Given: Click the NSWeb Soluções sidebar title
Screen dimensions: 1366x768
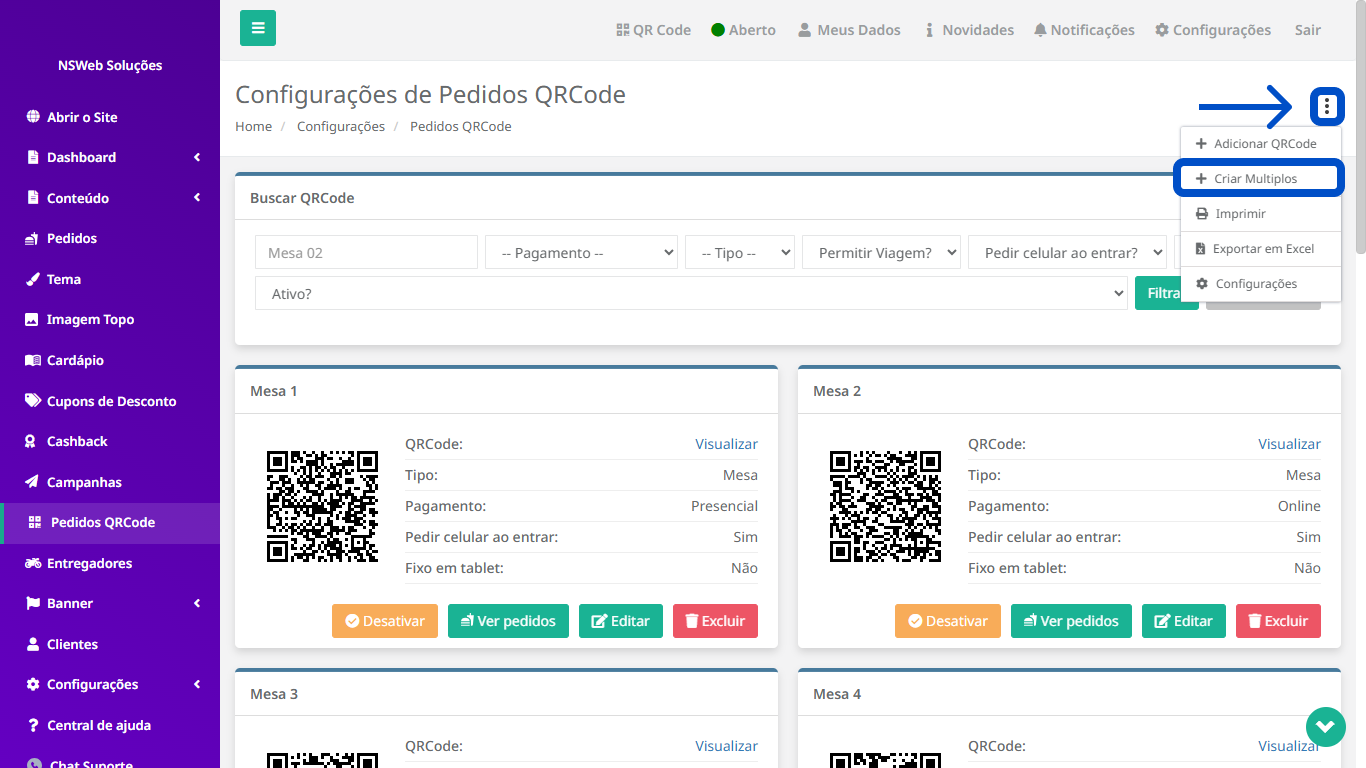Looking at the screenshot, I should pos(110,65).
